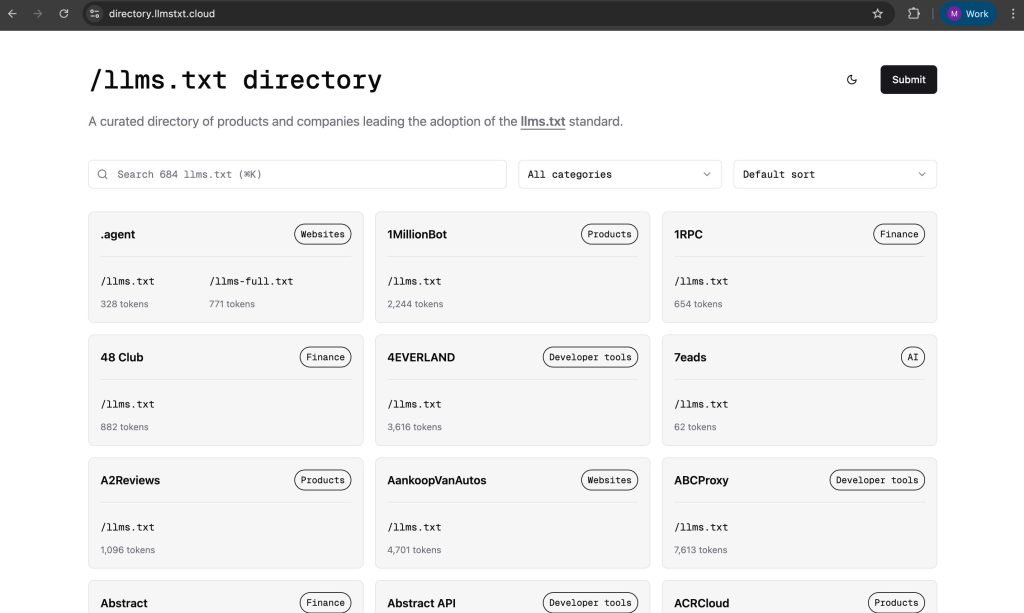The width and height of the screenshot is (1024, 613).
Task: Click Products tag on A2Reviews card
Action: coord(323,480)
